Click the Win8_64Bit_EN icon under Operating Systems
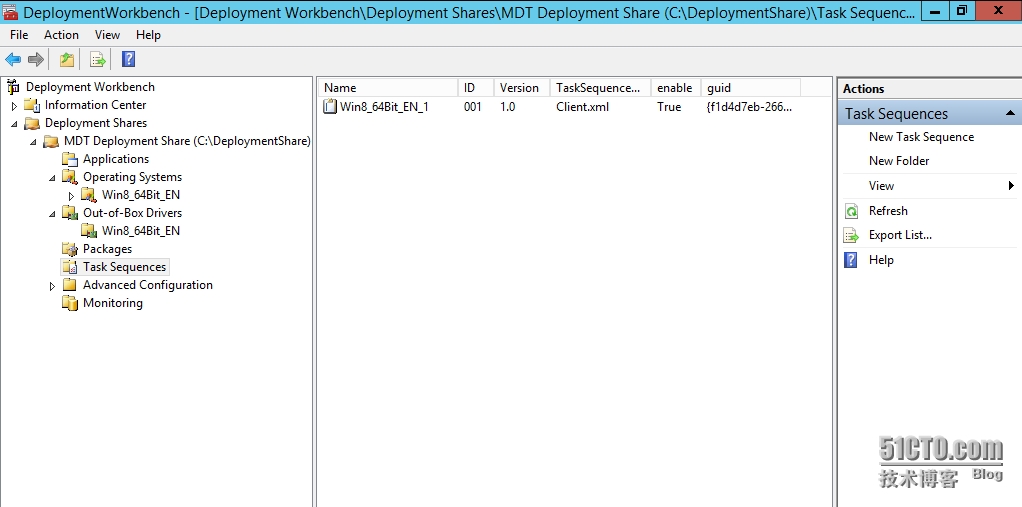This screenshot has height=507, width=1022. click(x=89, y=195)
